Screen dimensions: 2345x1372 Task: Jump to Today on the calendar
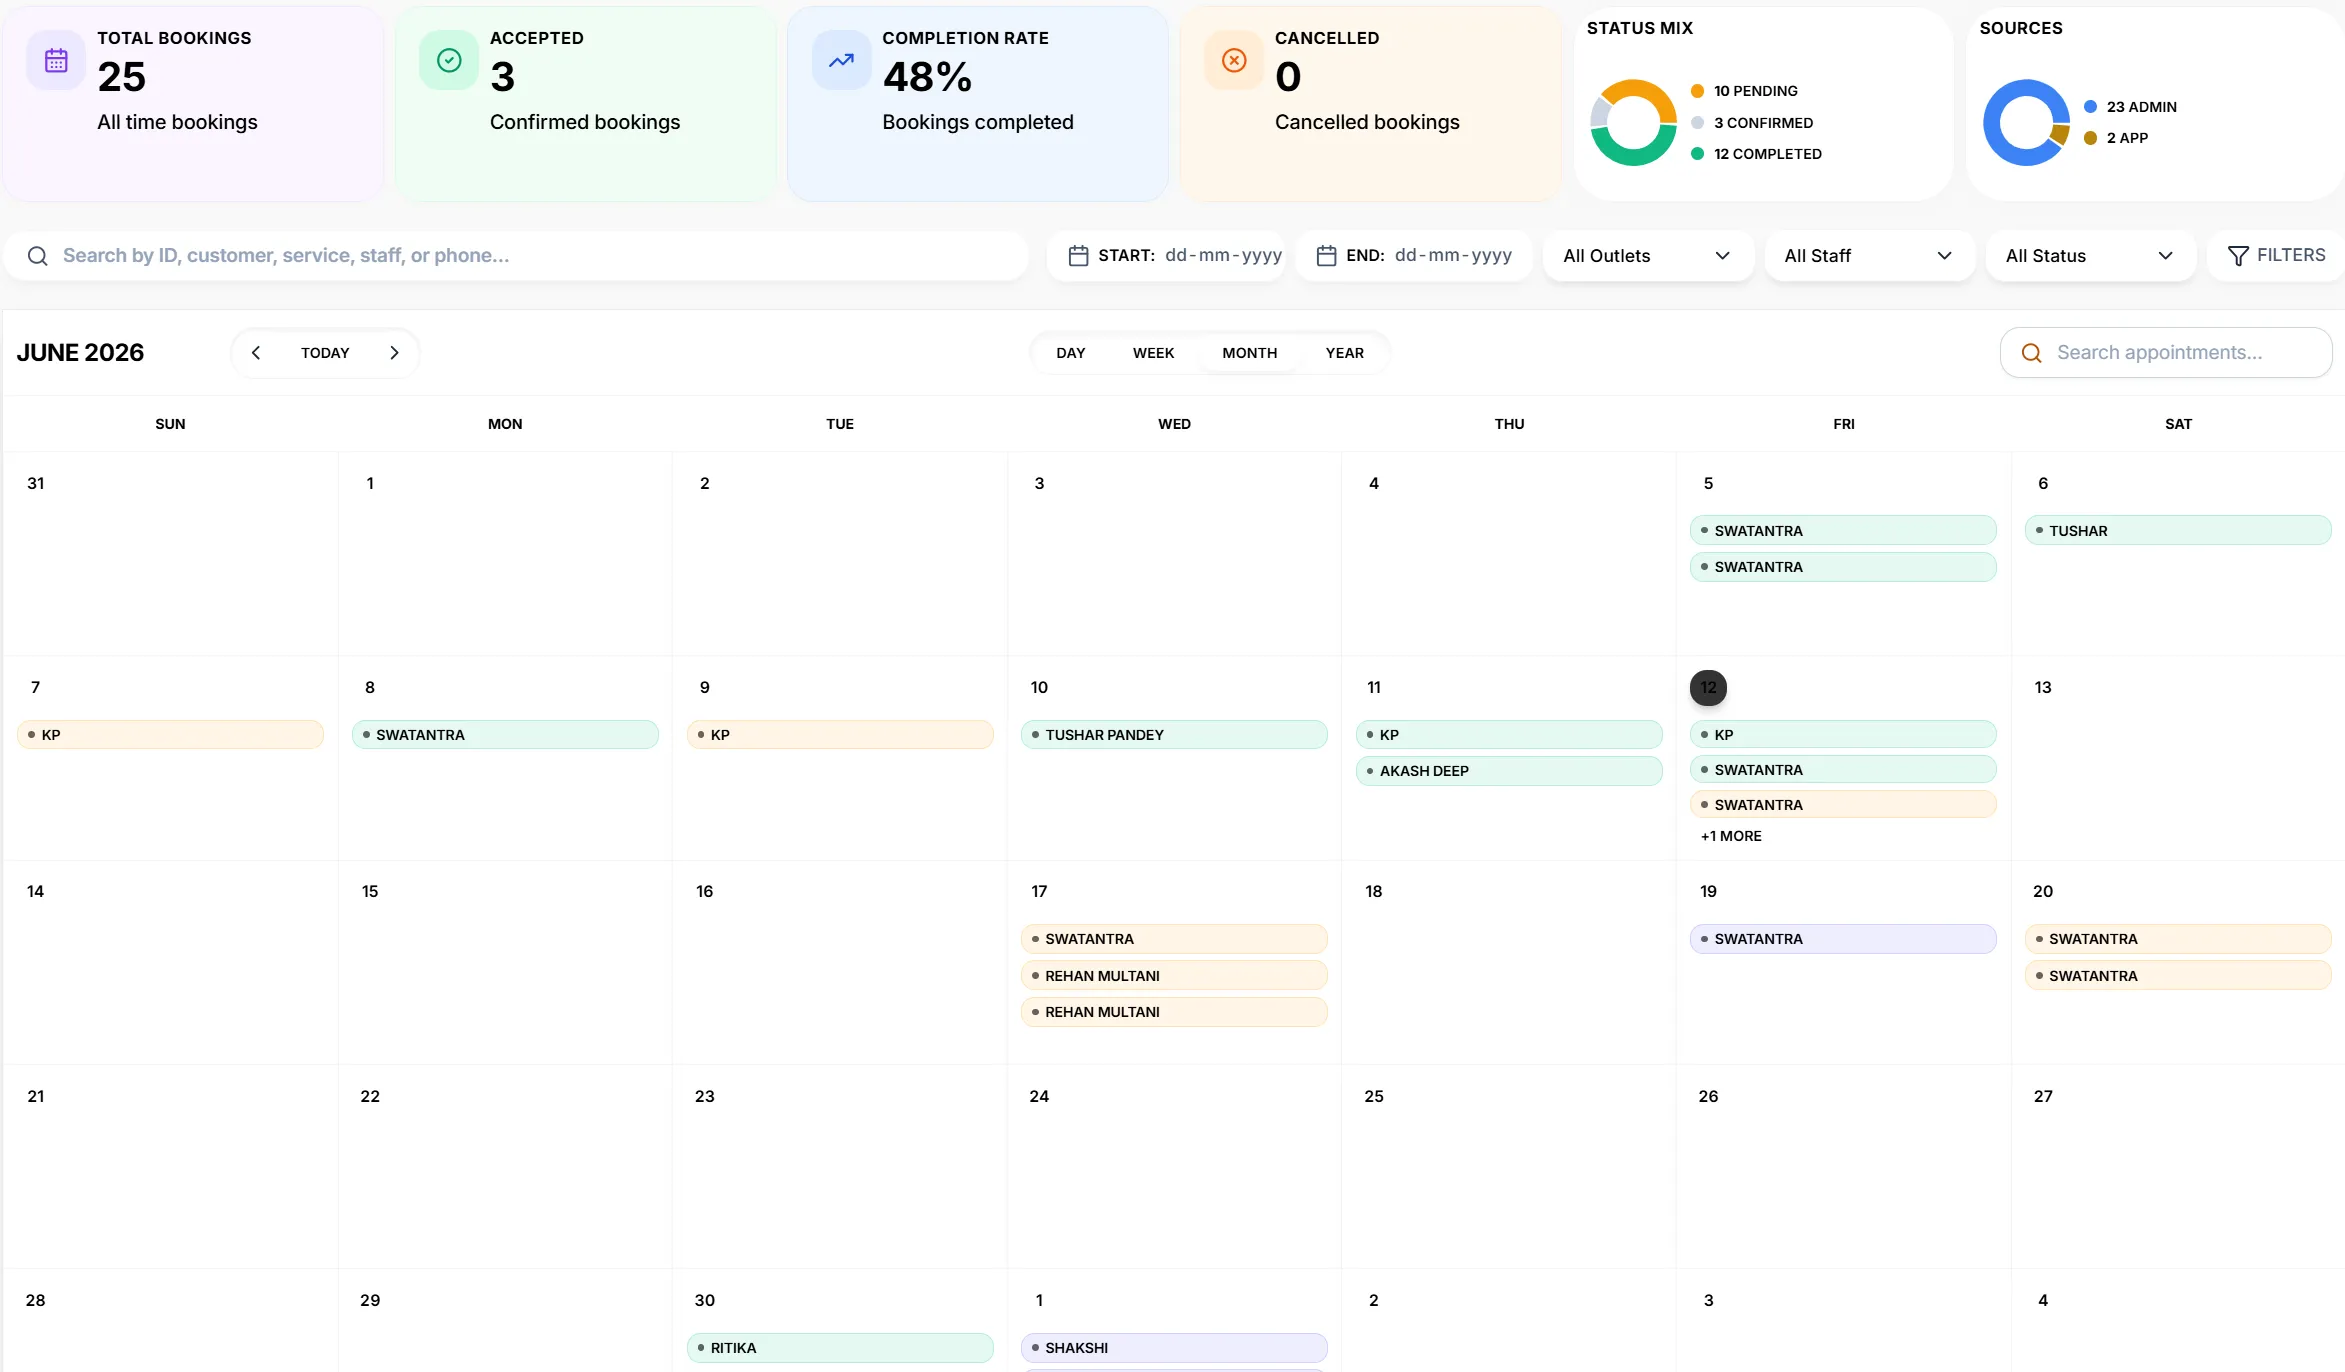(x=325, y=353)
